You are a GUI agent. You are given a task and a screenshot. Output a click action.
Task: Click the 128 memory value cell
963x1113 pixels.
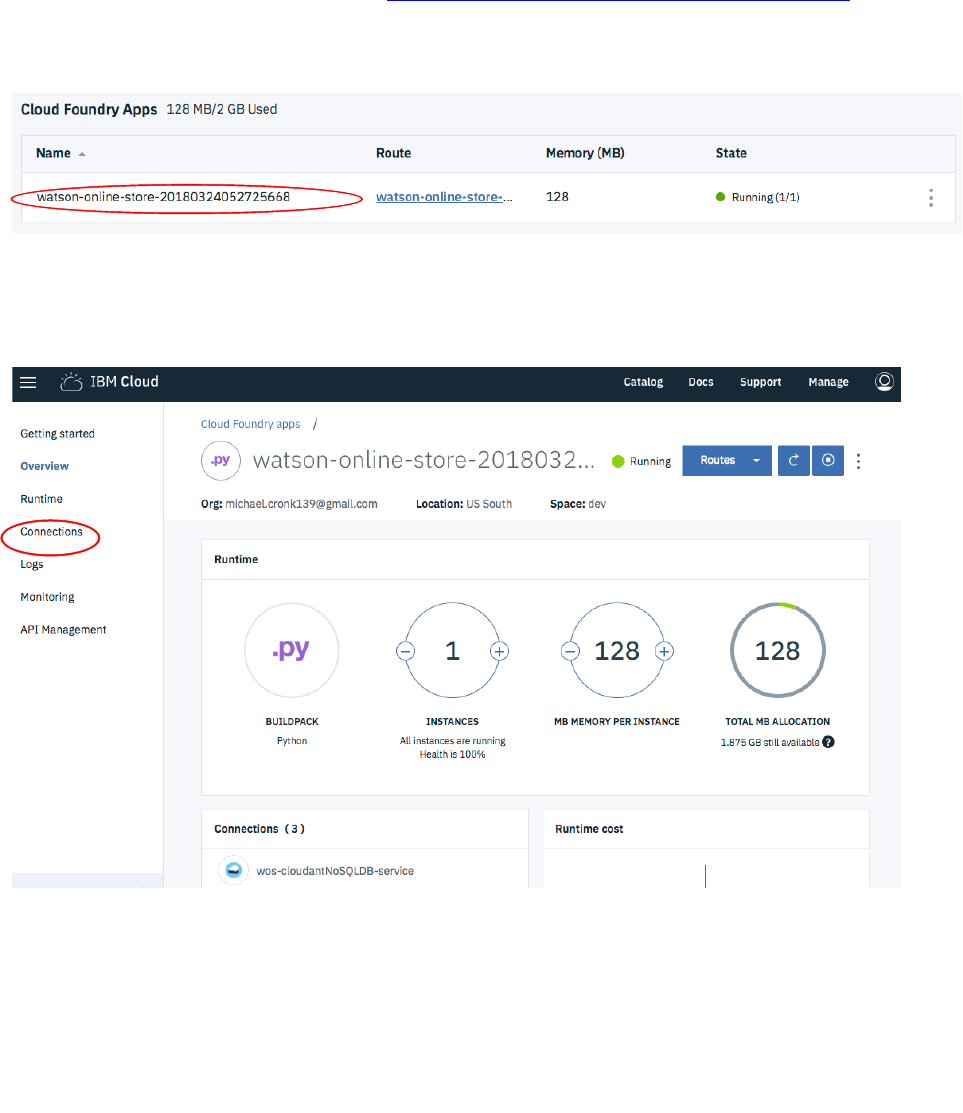[x=557, y=197]
